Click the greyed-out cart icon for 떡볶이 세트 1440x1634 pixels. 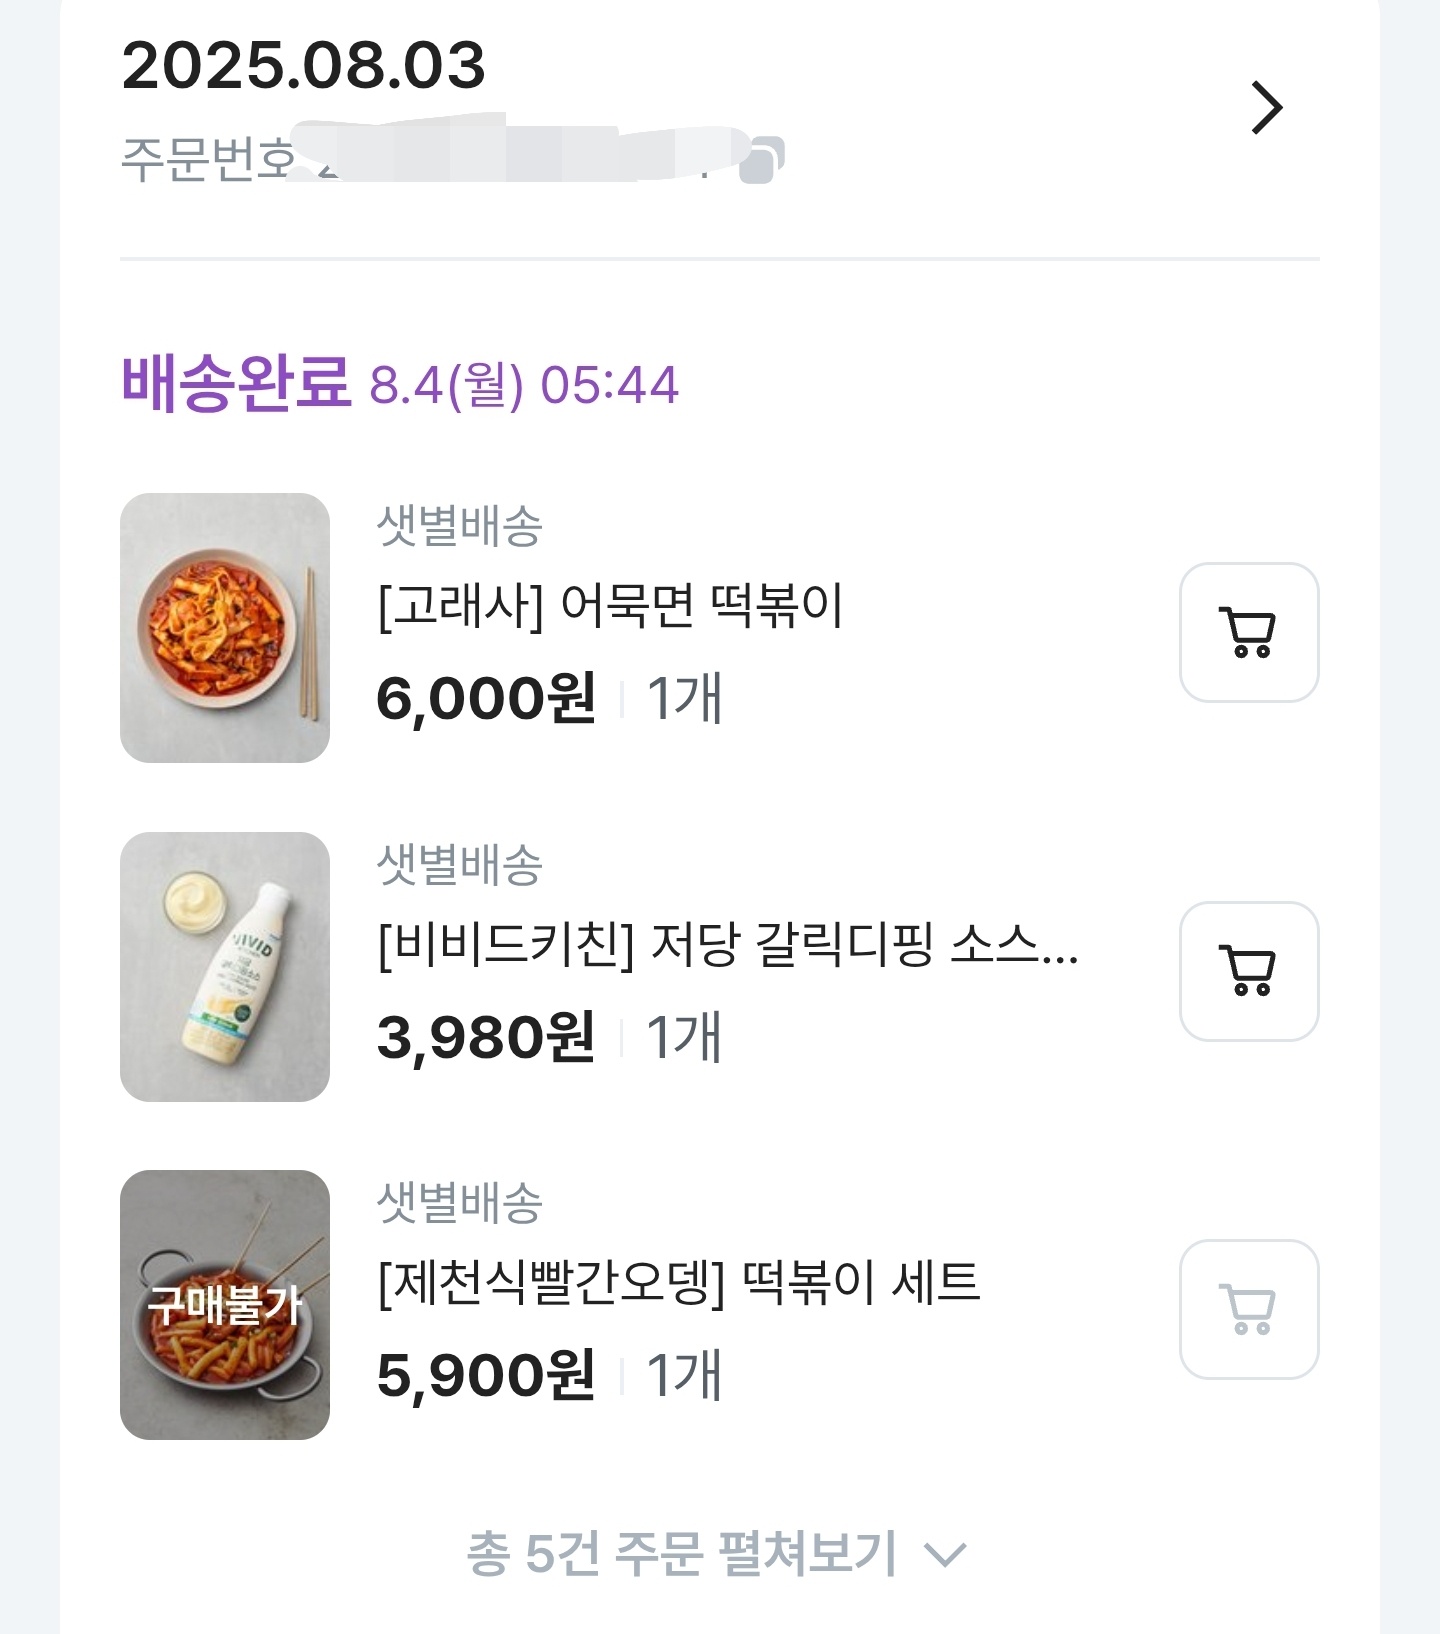click(x=1248, y=1309)
